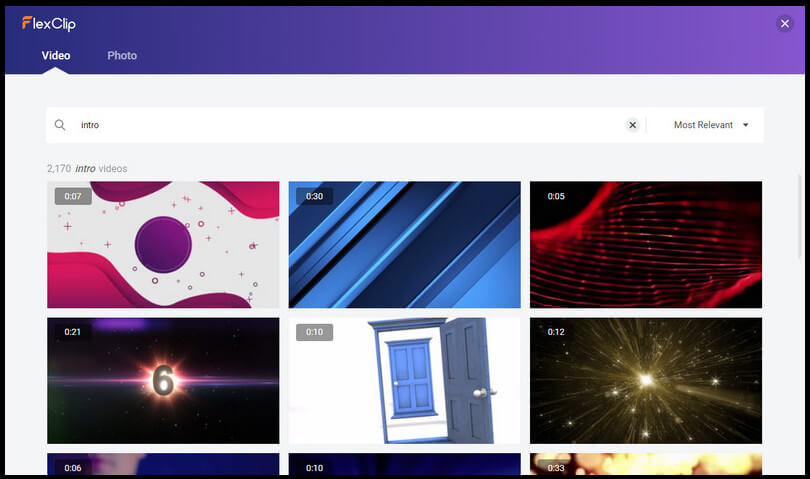
Task: Choose the countdown number 6 video
Action: (x=163, y=381)
